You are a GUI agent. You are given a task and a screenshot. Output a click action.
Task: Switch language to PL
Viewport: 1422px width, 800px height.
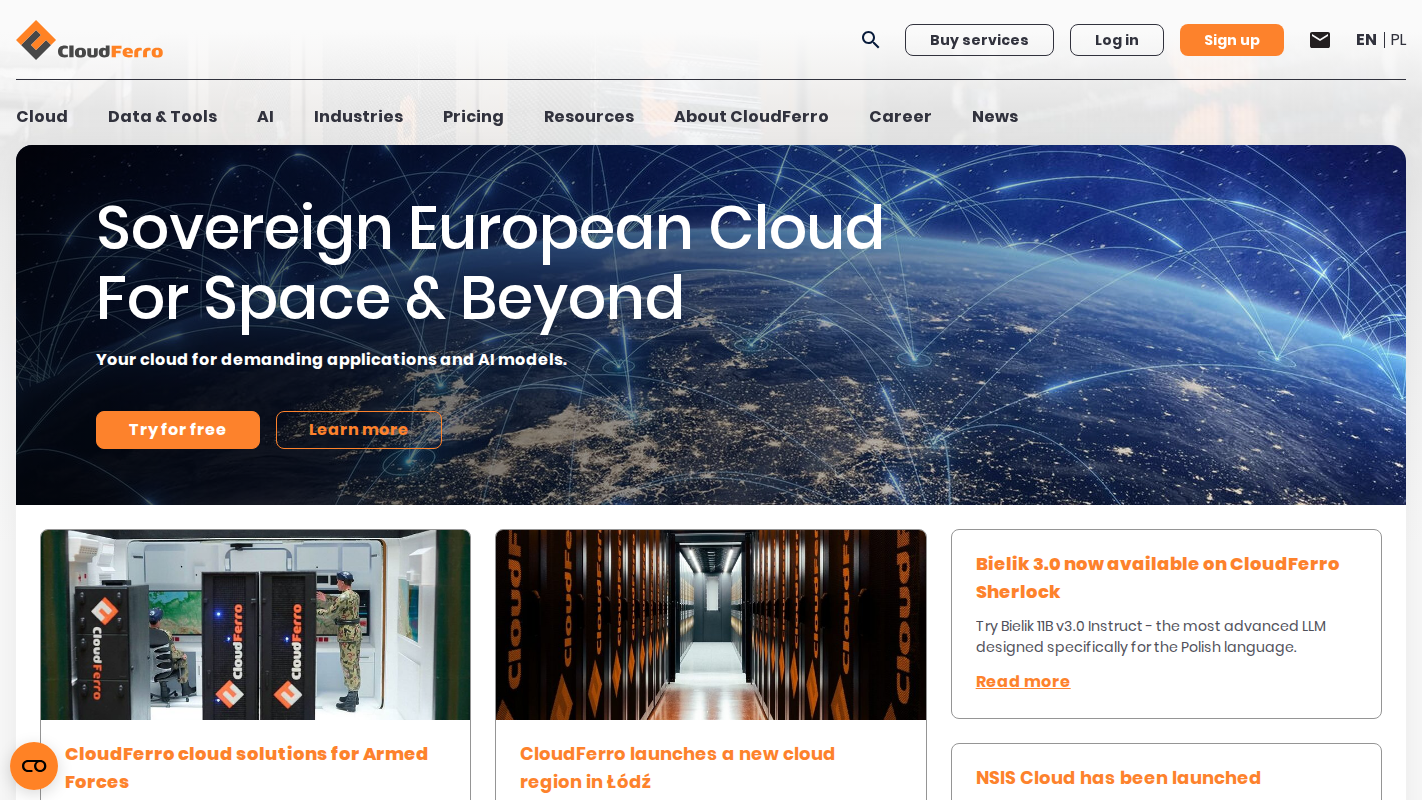(1398, 40)
